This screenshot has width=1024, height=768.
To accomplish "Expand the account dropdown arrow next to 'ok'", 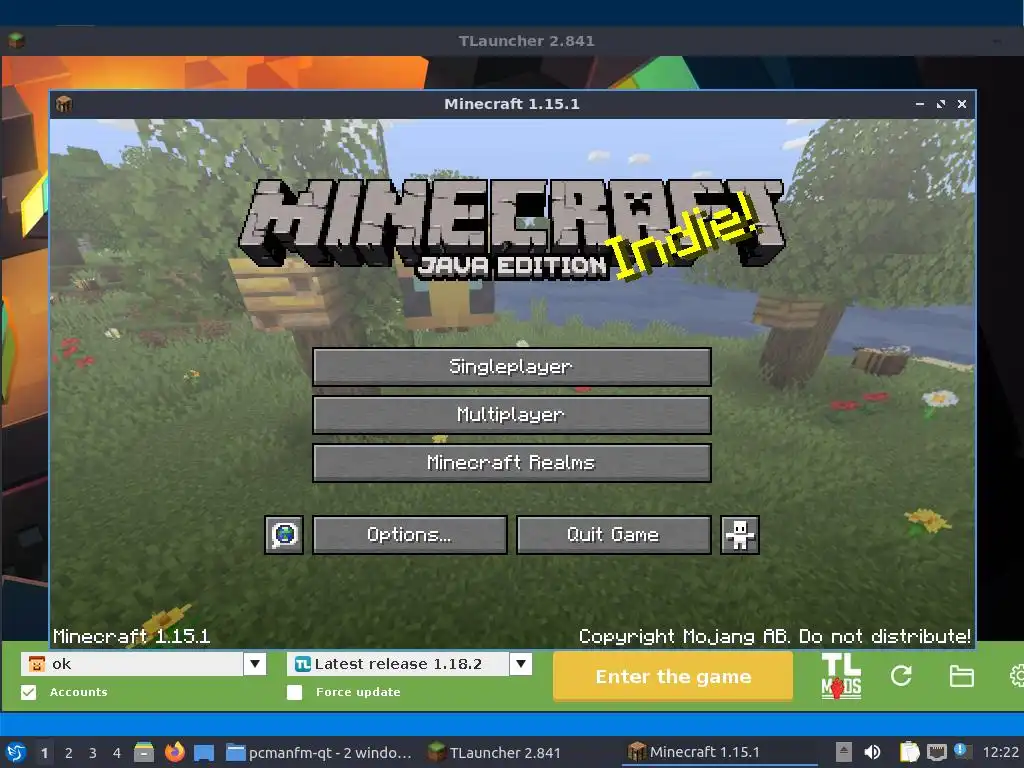I will click(255, 664).
